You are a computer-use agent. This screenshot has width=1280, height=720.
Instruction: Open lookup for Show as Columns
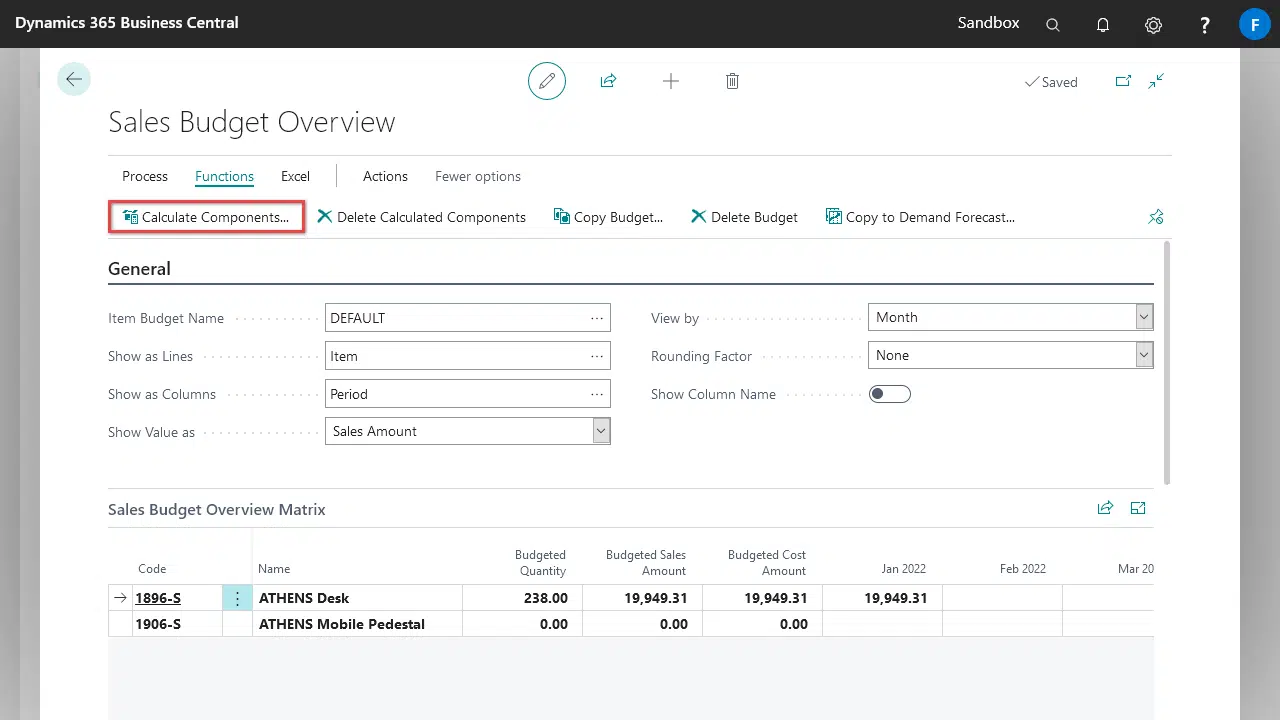tap(597, 394)
